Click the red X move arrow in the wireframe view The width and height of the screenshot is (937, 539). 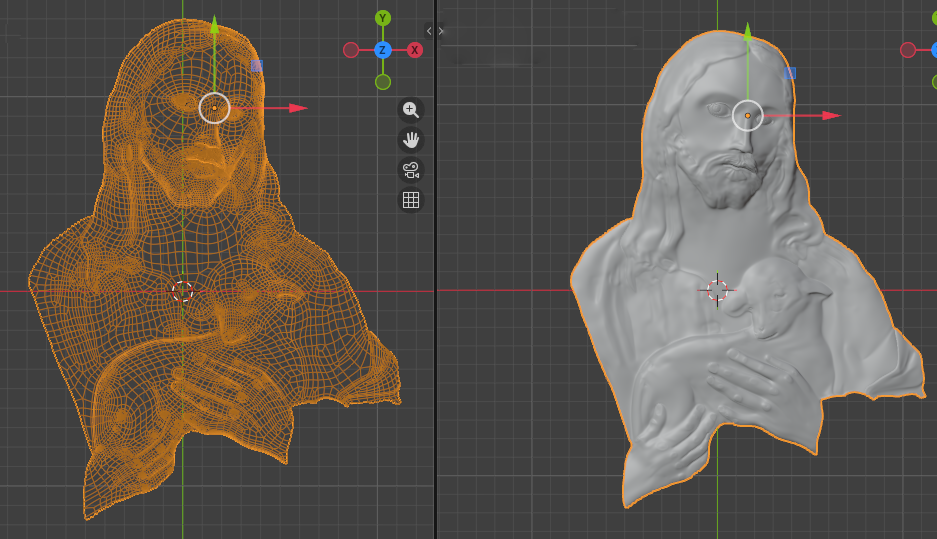(x=298, y=108)
